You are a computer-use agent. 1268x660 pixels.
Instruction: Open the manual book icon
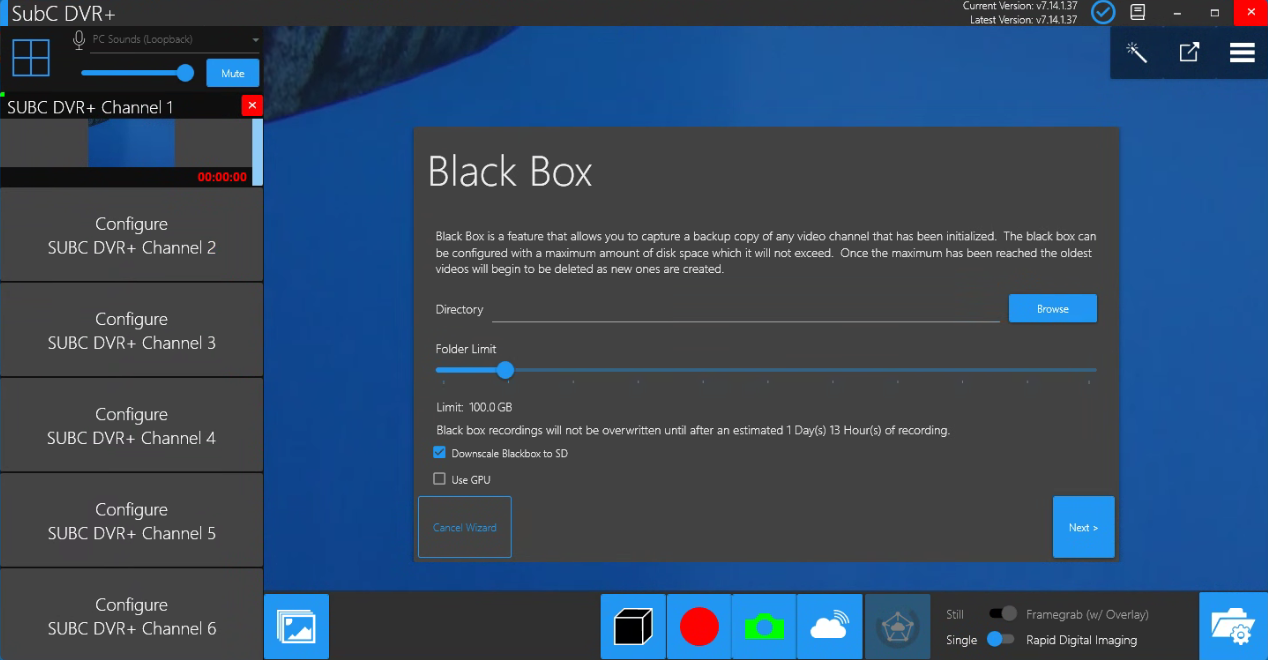[x=1137, y=12]
